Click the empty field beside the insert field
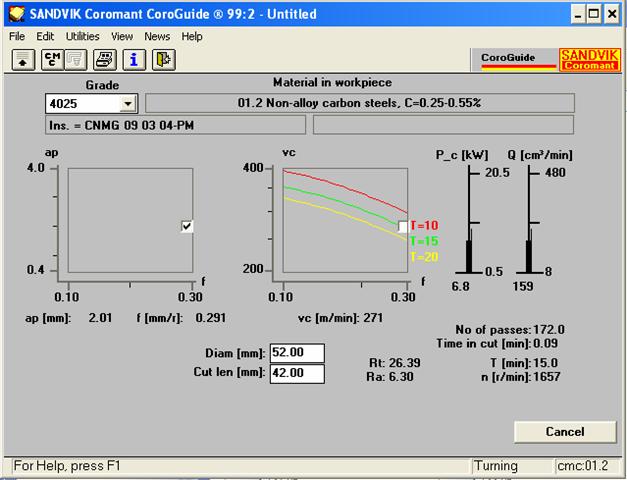Image resolution: width=627 pixels, height=480 pixels. click(443, 125)
